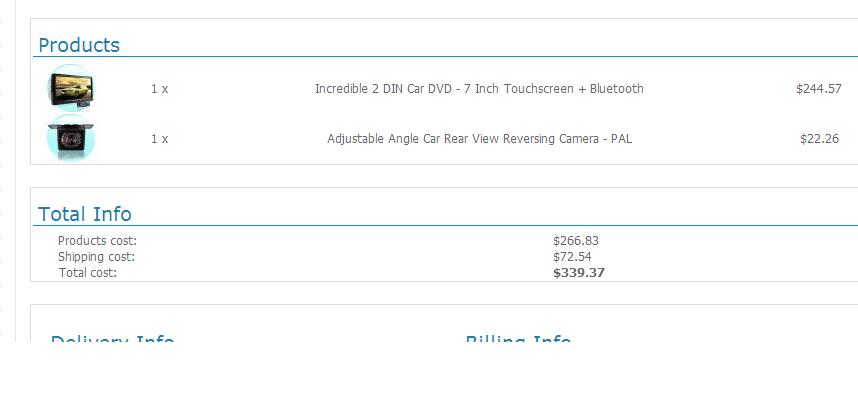Click the Products cost label
The image size is (858, 400).
click(x=97, y=241)
